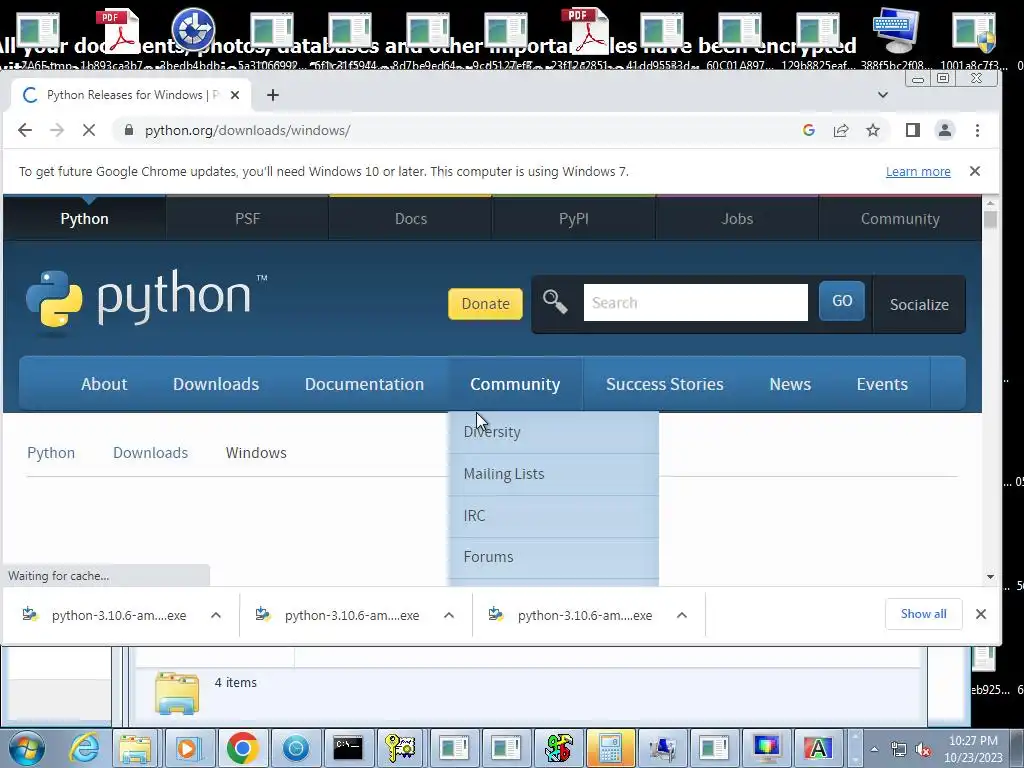
Task: Open Windows Media Player from taskbar
Action: (x=188, y=748)
